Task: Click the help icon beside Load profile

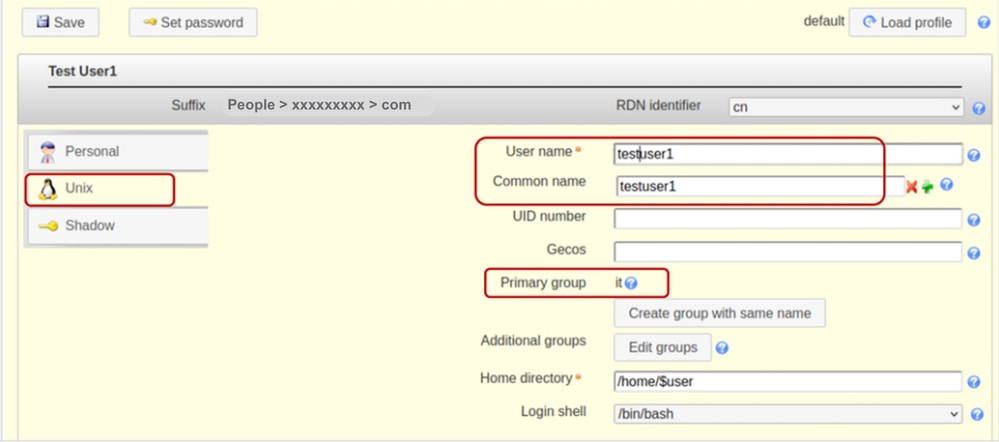Action: pos(984,23)
